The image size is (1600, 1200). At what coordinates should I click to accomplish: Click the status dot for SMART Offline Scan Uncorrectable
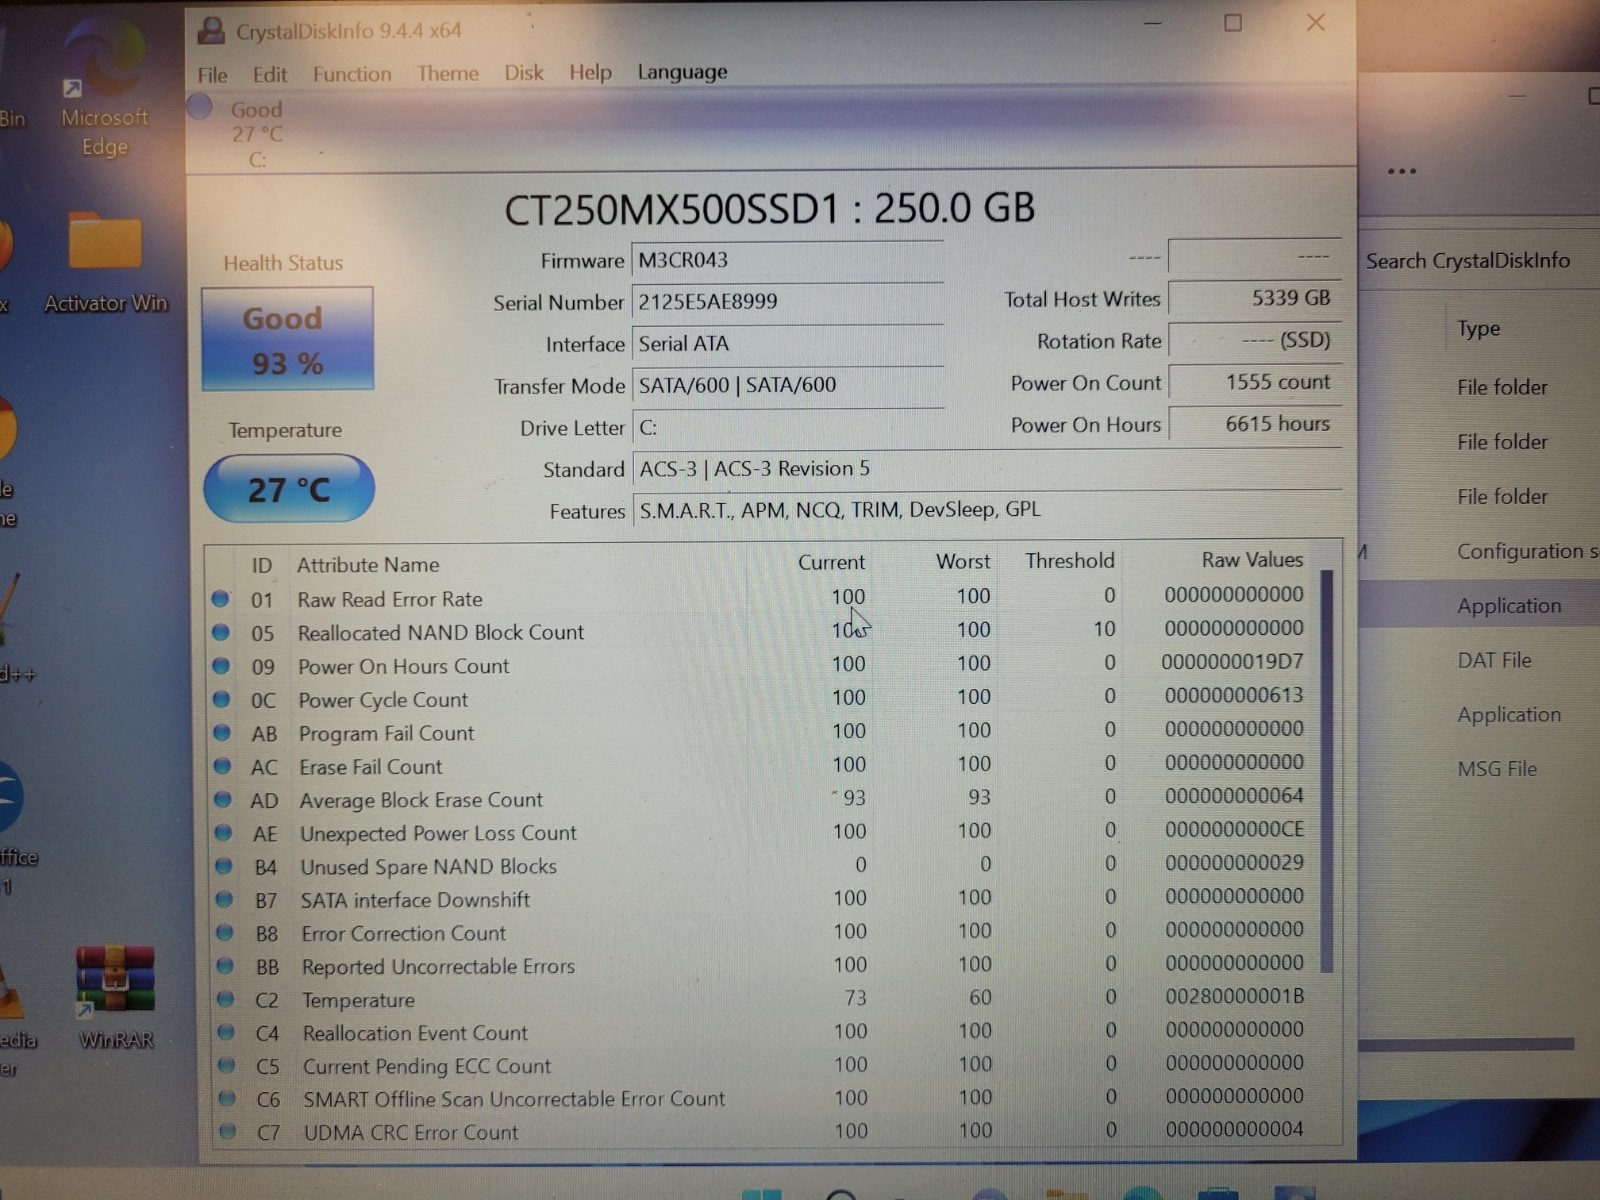tap(227, 1098)
